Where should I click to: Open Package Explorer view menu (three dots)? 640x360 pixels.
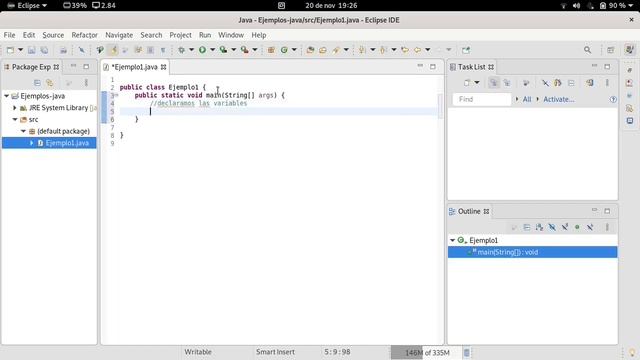pyautogui.click(x=86, y=83)
